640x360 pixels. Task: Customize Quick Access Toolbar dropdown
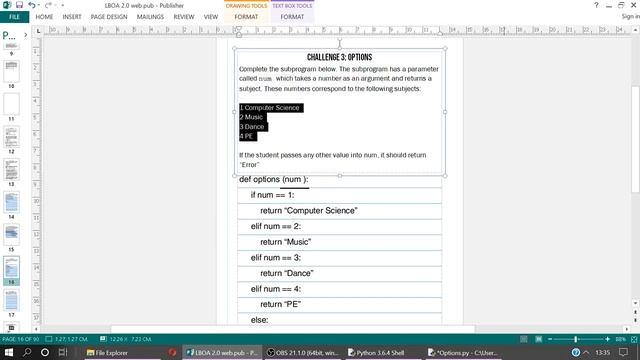[62, 5]
